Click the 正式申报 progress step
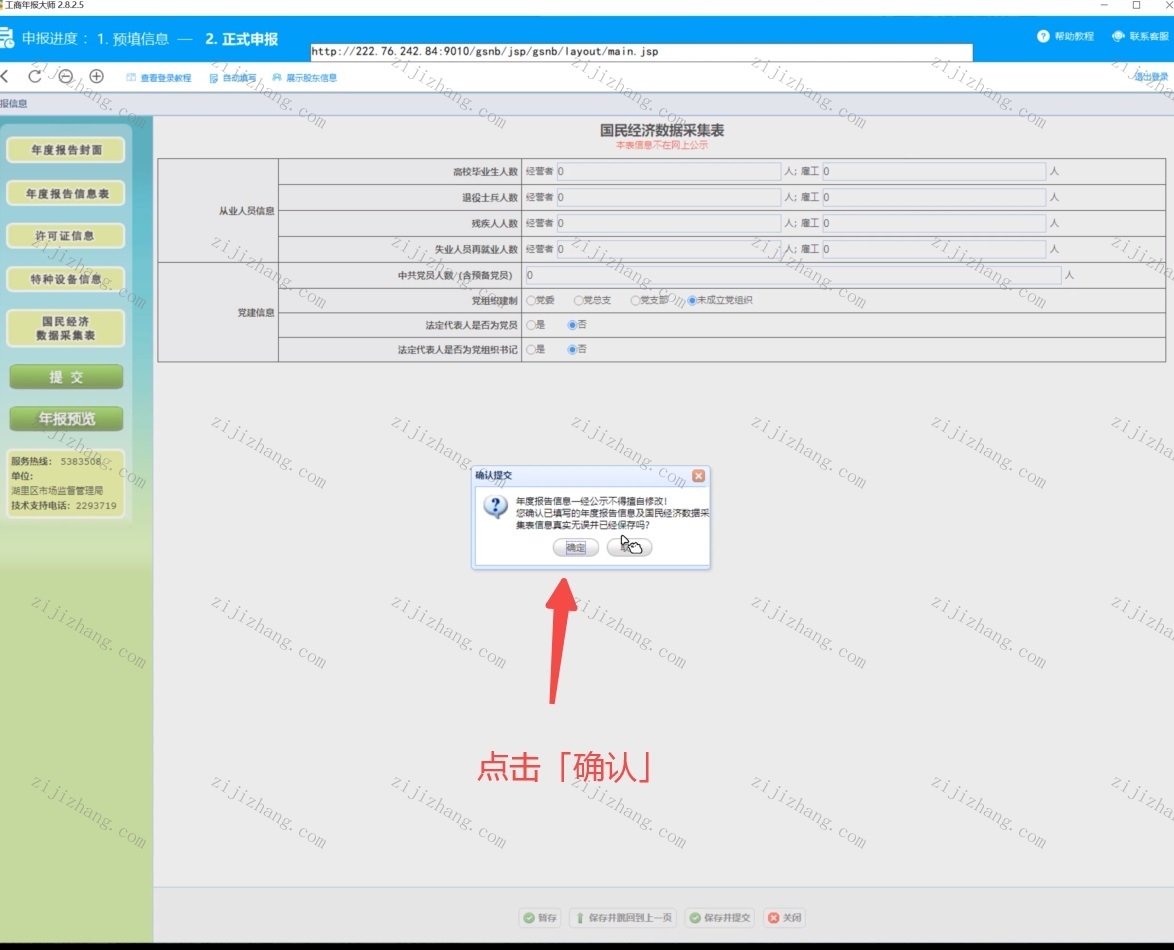1174x950 pixels. [241, 39]
